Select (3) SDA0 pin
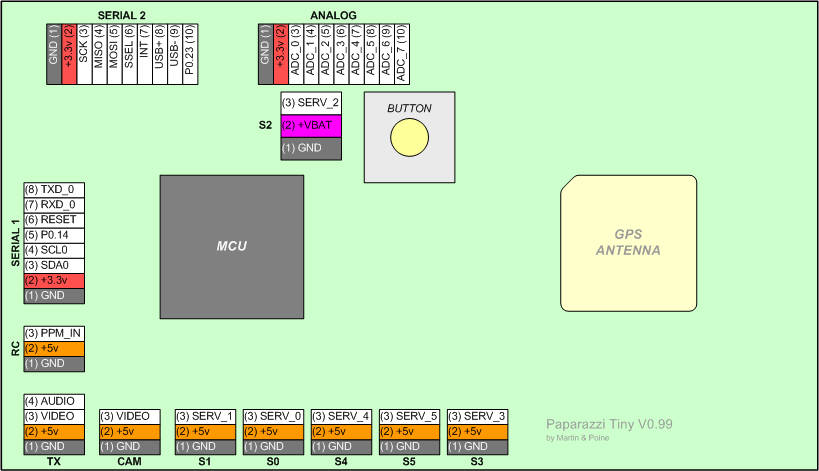 coord(54,265)
